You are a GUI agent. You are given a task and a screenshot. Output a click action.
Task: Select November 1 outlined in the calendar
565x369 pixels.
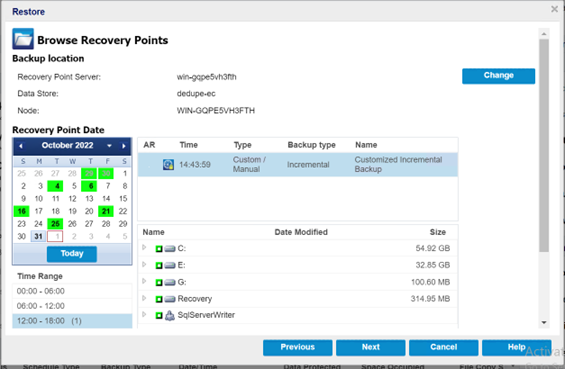[x=55, y=237]
